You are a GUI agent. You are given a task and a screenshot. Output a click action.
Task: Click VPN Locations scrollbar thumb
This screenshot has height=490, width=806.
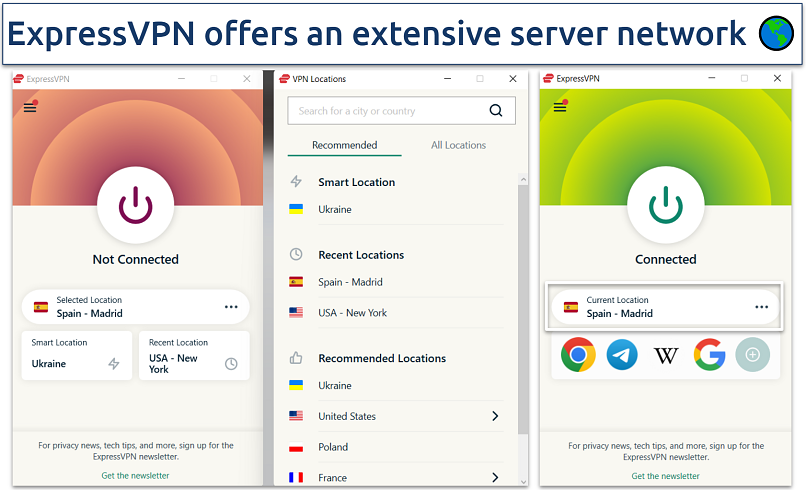pos(523,308)
